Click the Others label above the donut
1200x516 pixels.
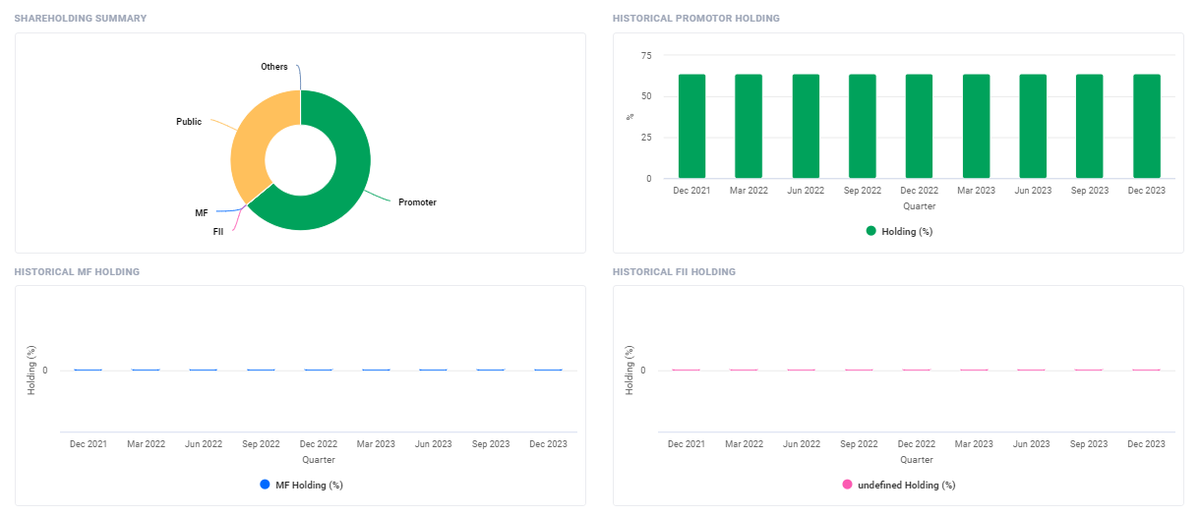pos(274,67)
